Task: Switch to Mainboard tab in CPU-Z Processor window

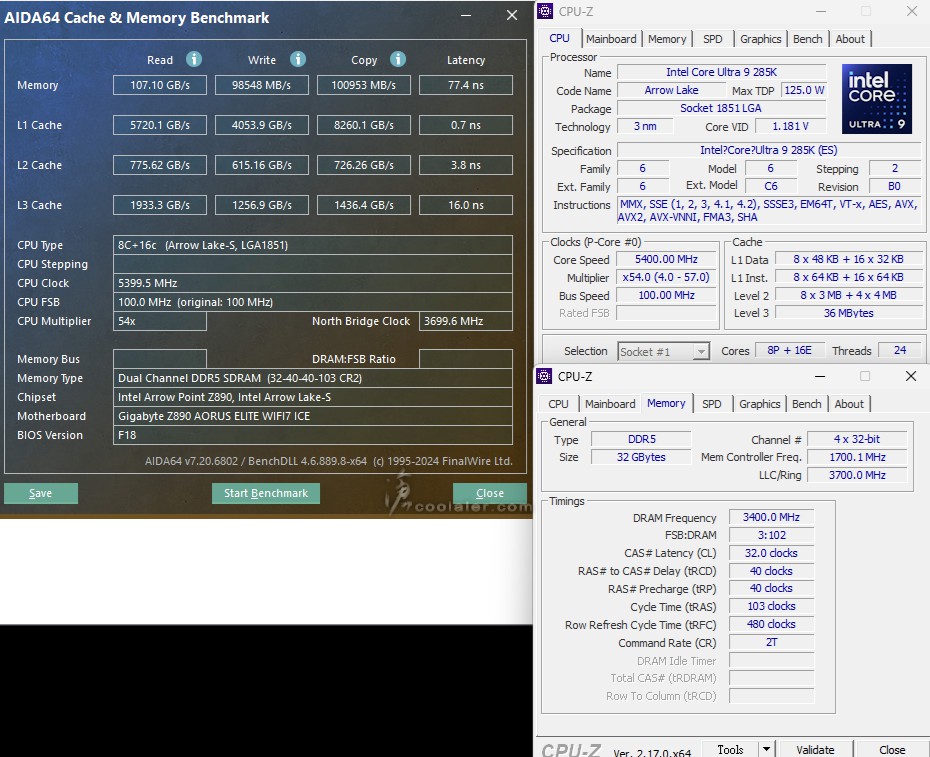Action: 611,39
